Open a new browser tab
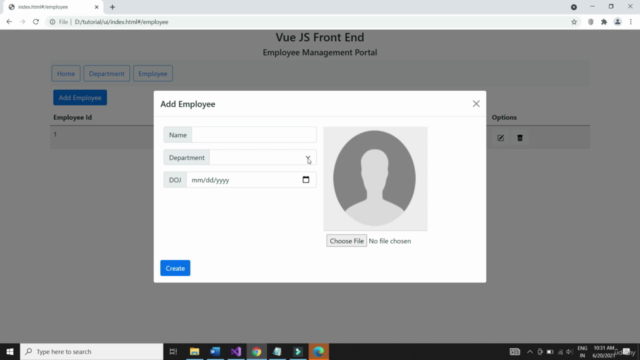This screenshot has width=640, height=360. click(x=112, y=7)
